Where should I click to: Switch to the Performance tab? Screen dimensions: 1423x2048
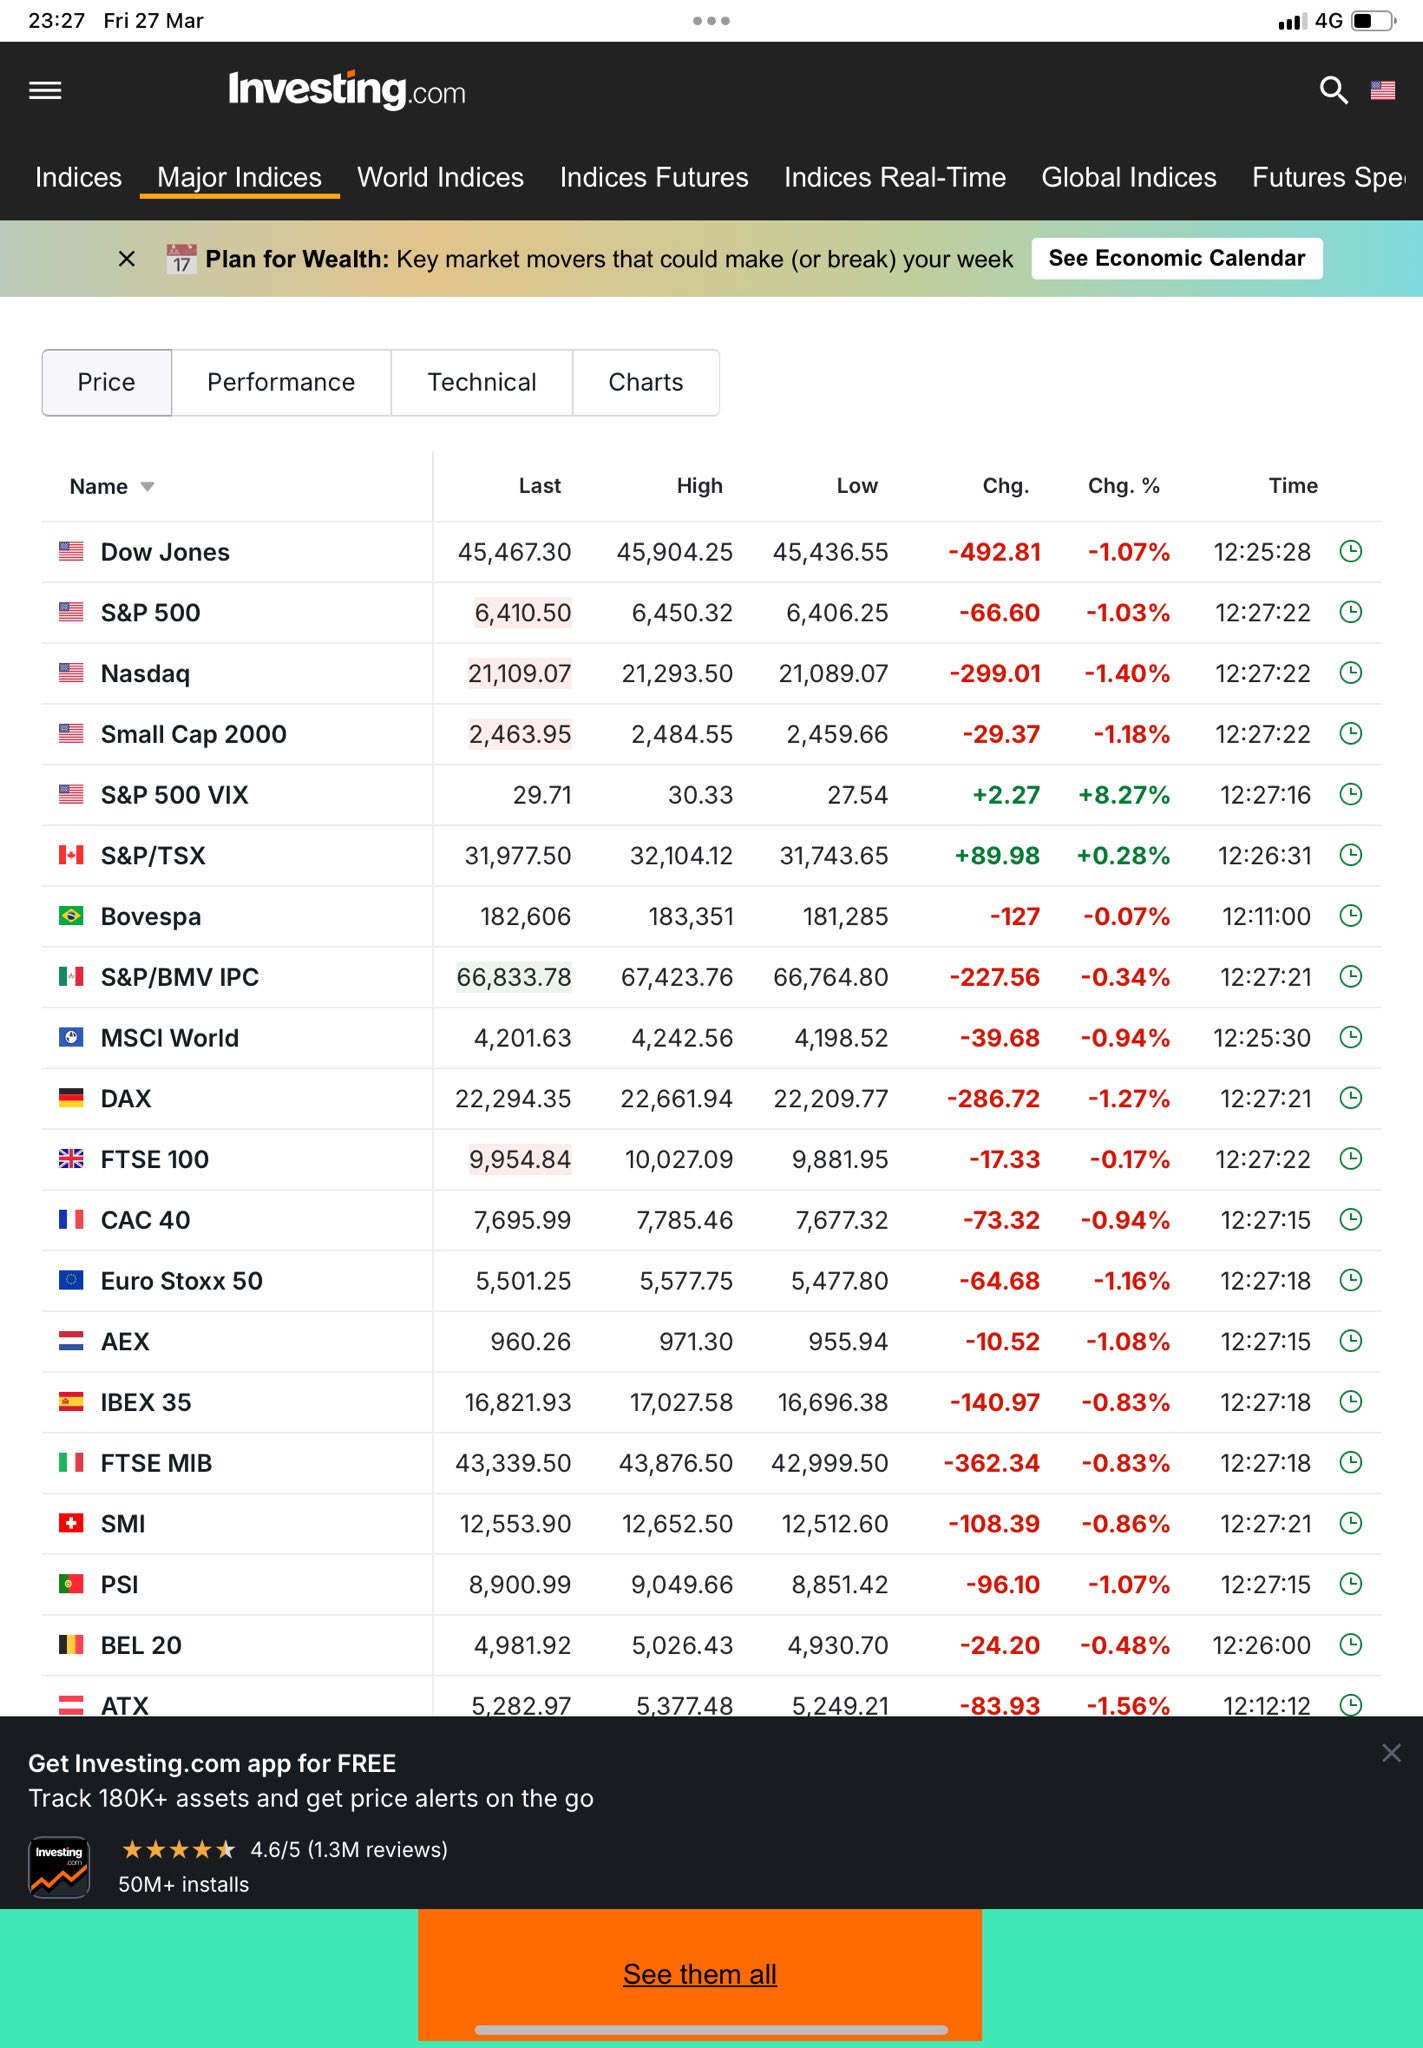[x=281, y=382]
